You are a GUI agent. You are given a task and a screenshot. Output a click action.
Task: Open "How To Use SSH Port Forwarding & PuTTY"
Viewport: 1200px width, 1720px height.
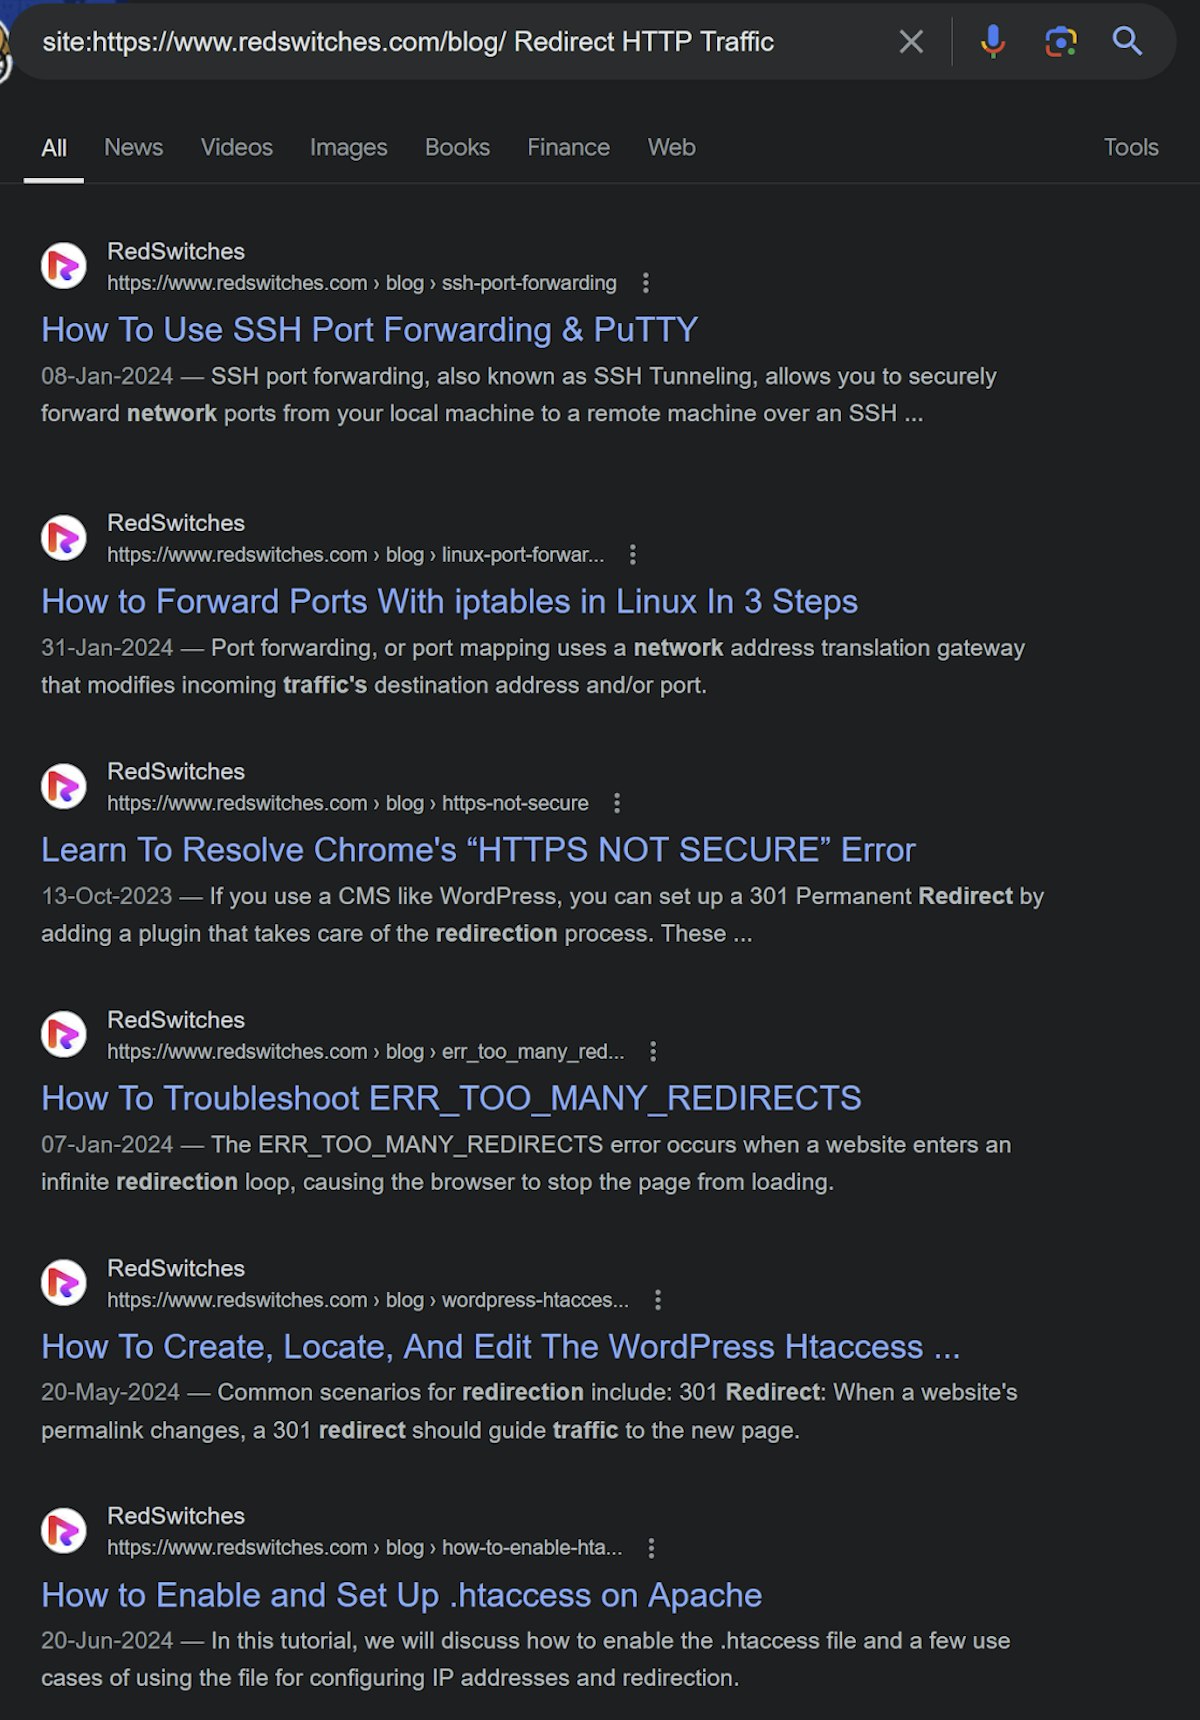369,330
